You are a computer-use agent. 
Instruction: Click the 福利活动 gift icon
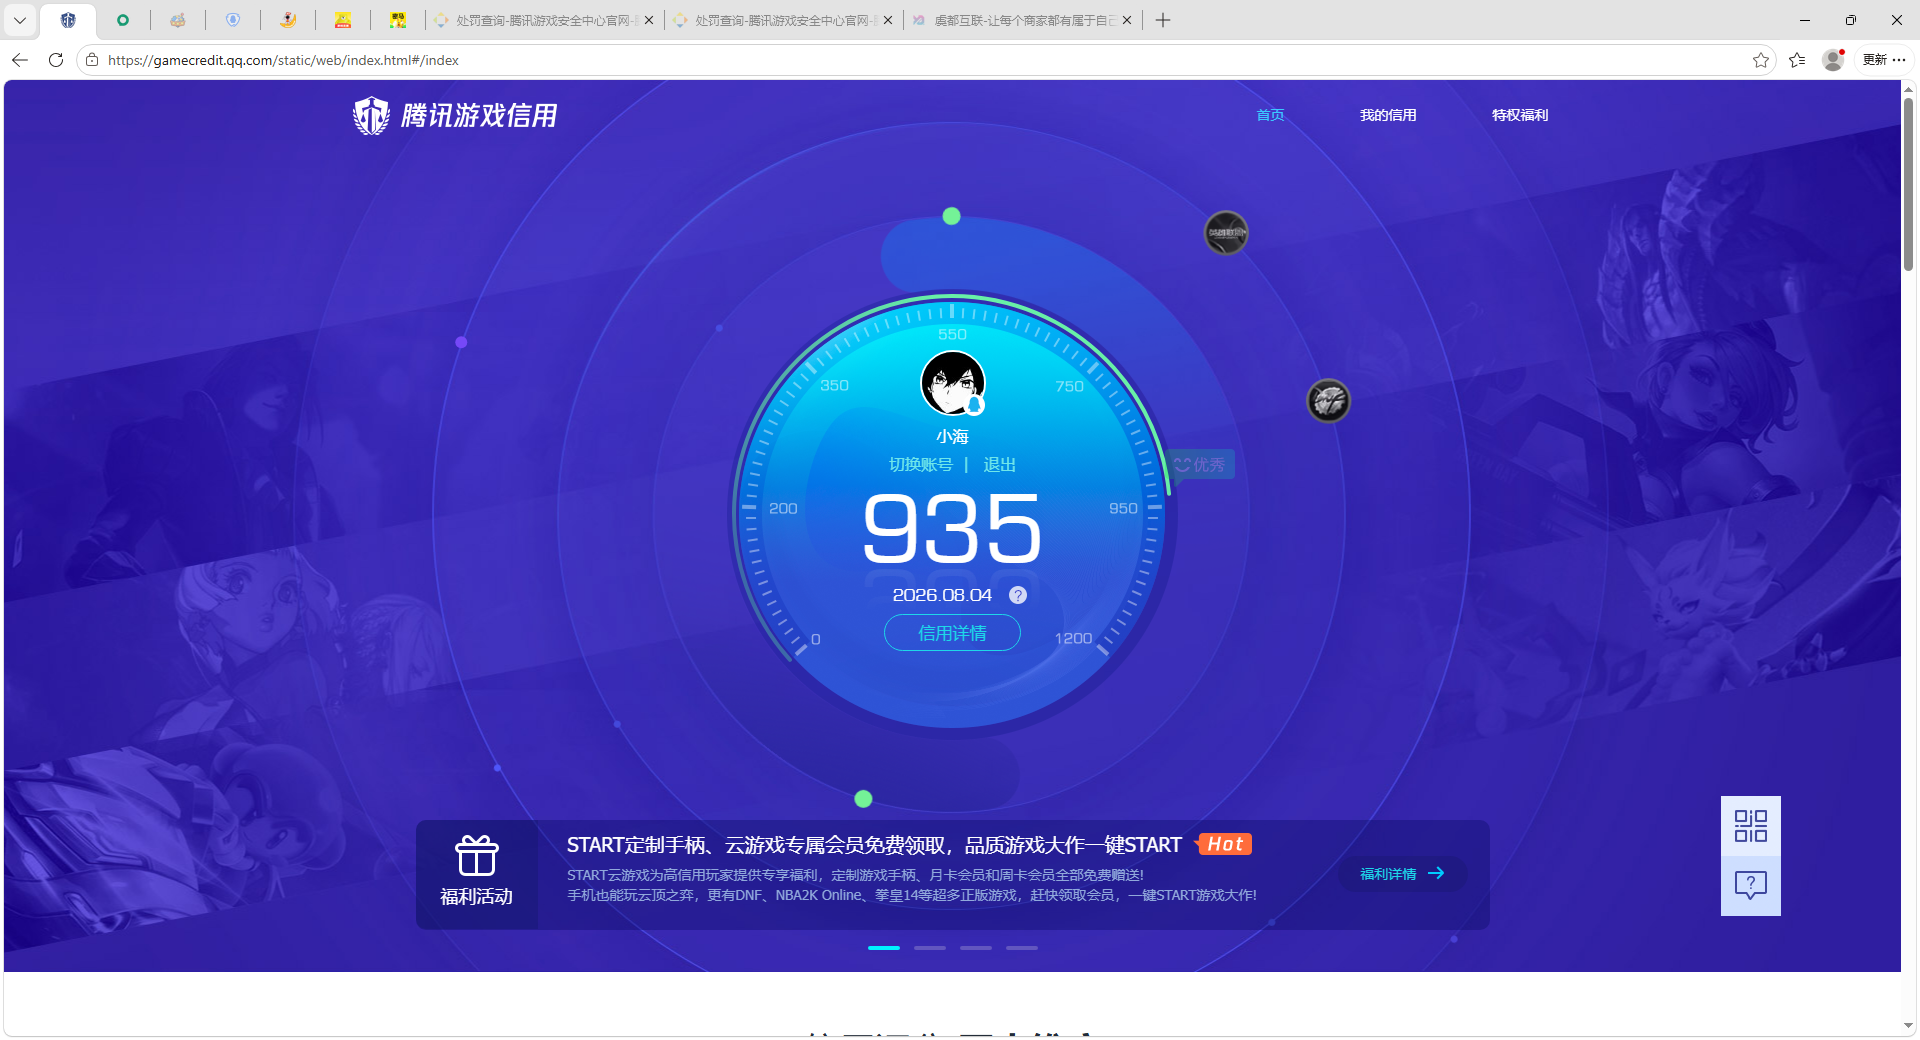coord(477,856)
